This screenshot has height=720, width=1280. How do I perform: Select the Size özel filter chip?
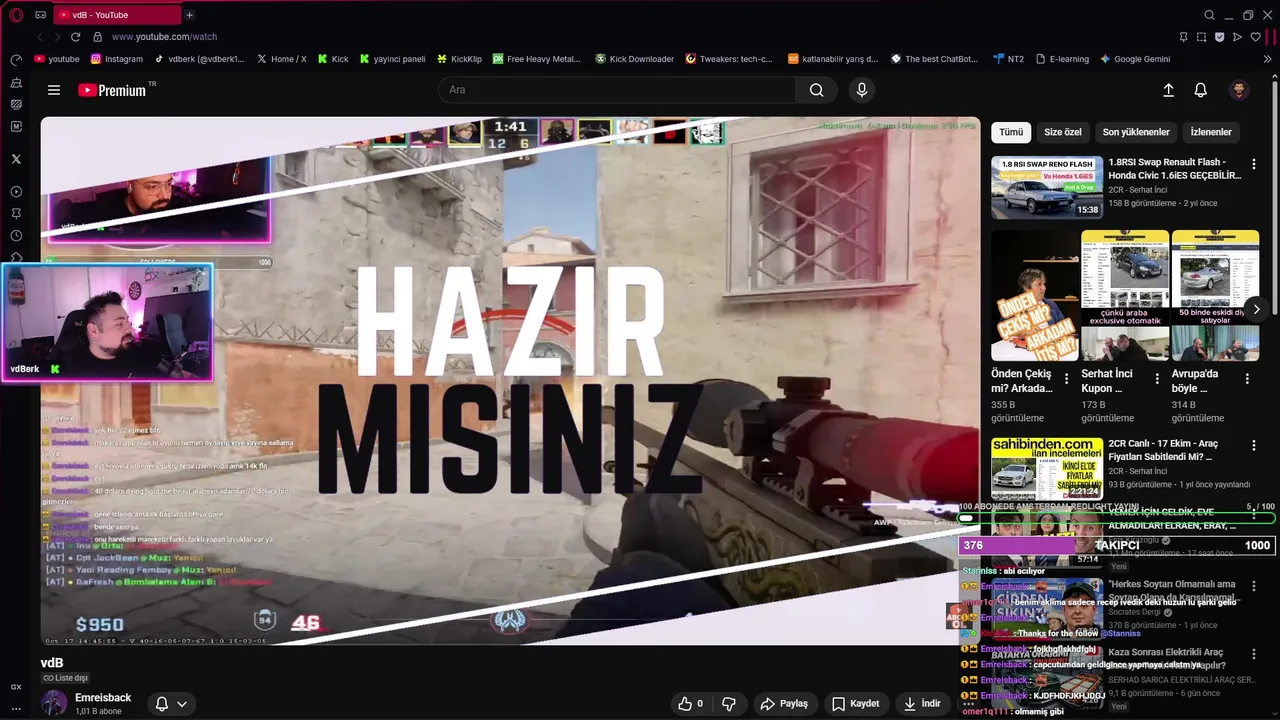[x=1063, y=132]
